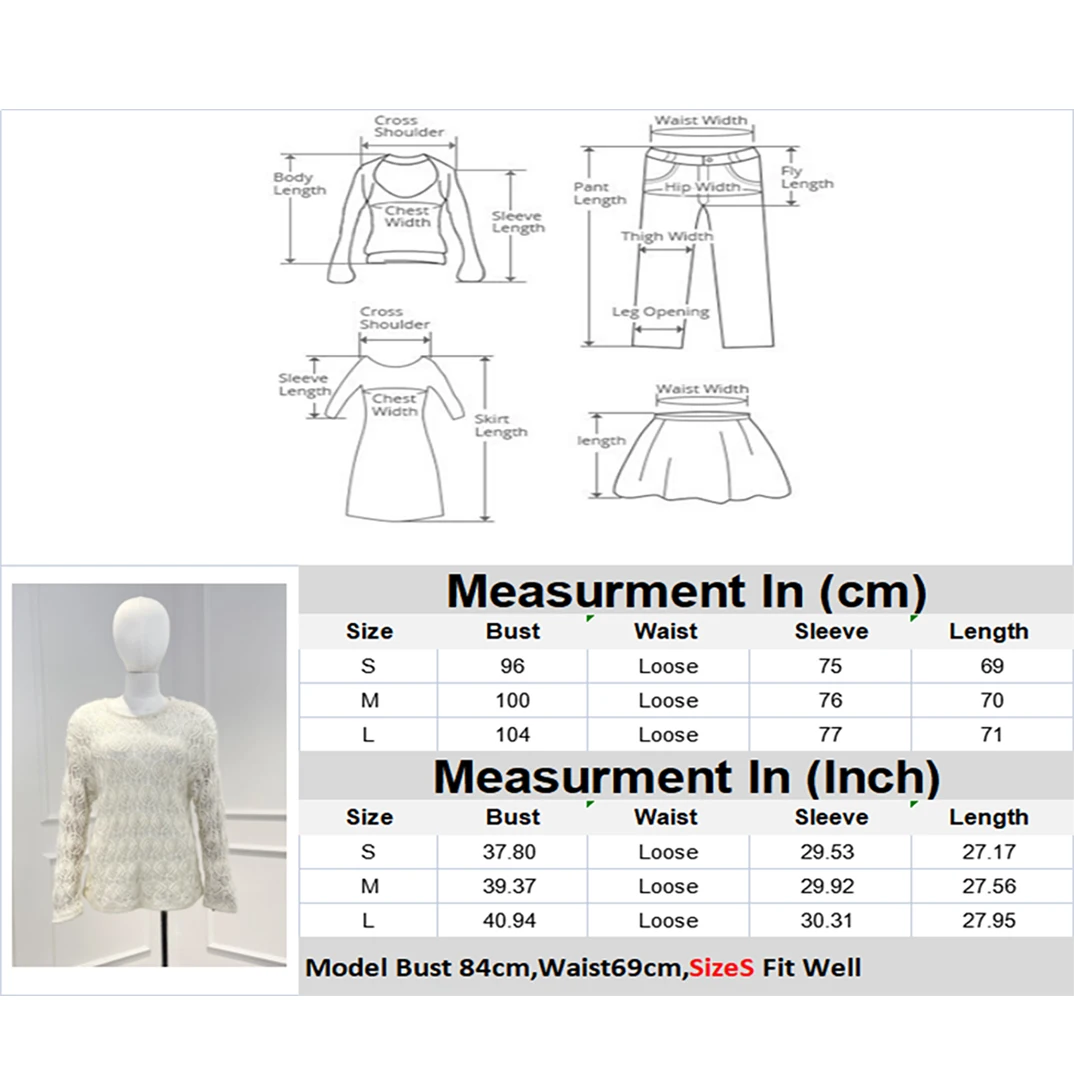
Task: Click 'Waist Width' label above the pants
Action: pos(701,120)
